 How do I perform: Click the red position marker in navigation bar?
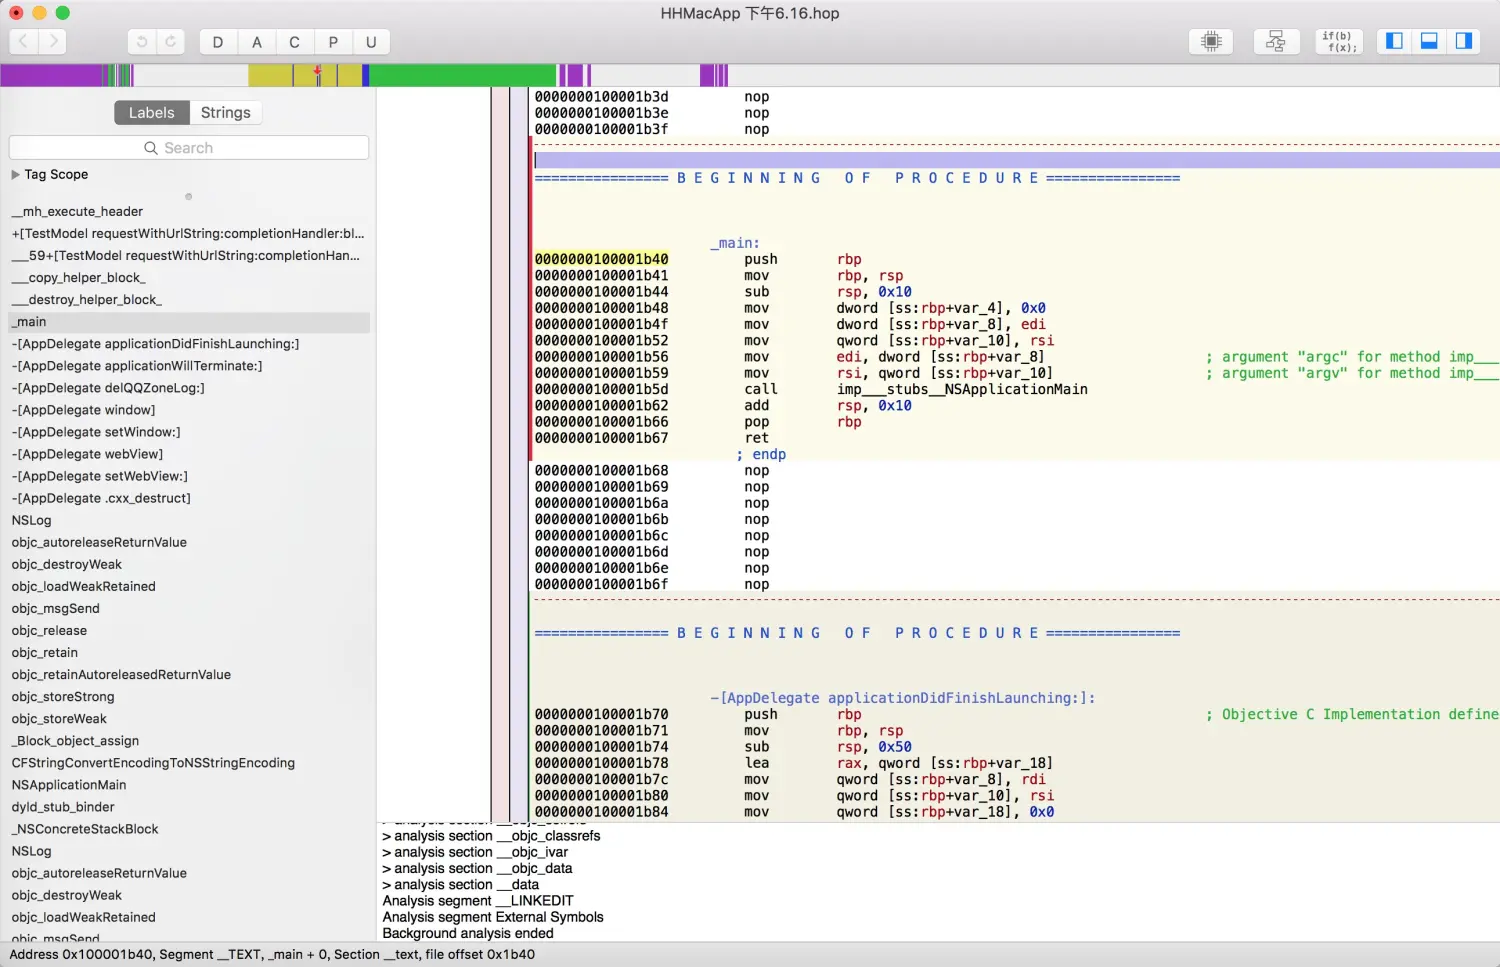click(x=318, y=72)
